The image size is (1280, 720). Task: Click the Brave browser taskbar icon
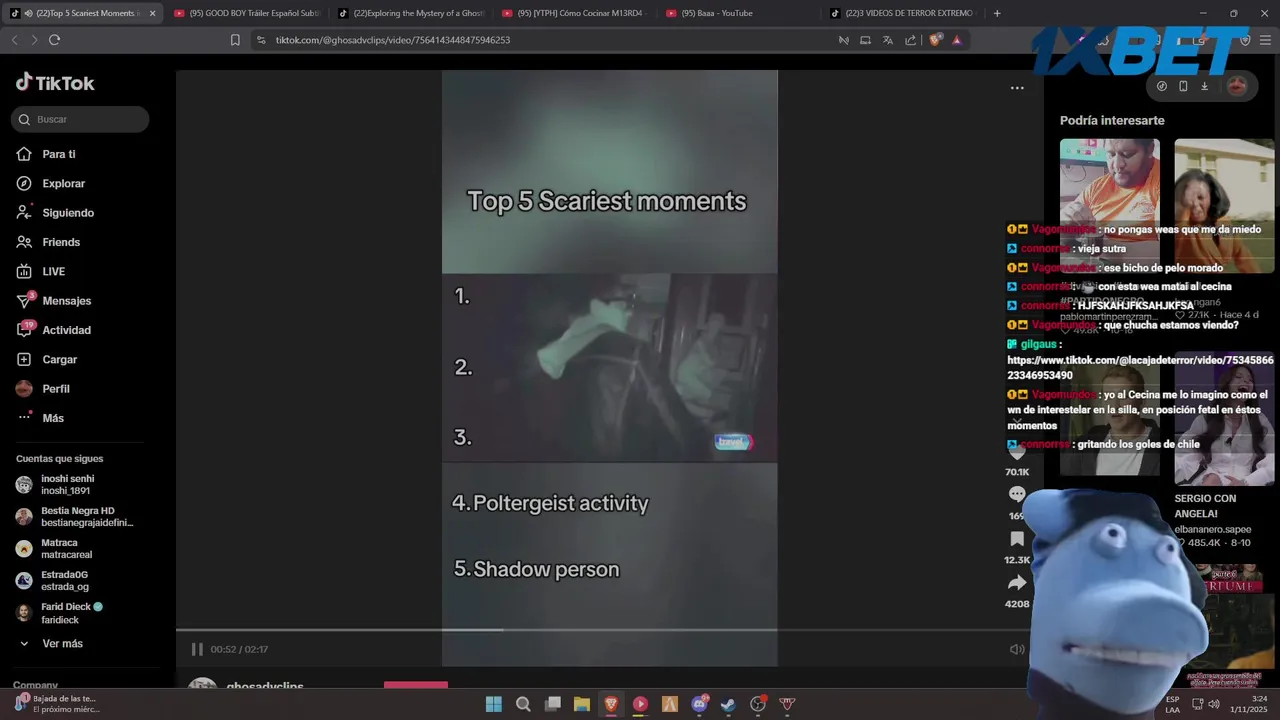(611, 704)
